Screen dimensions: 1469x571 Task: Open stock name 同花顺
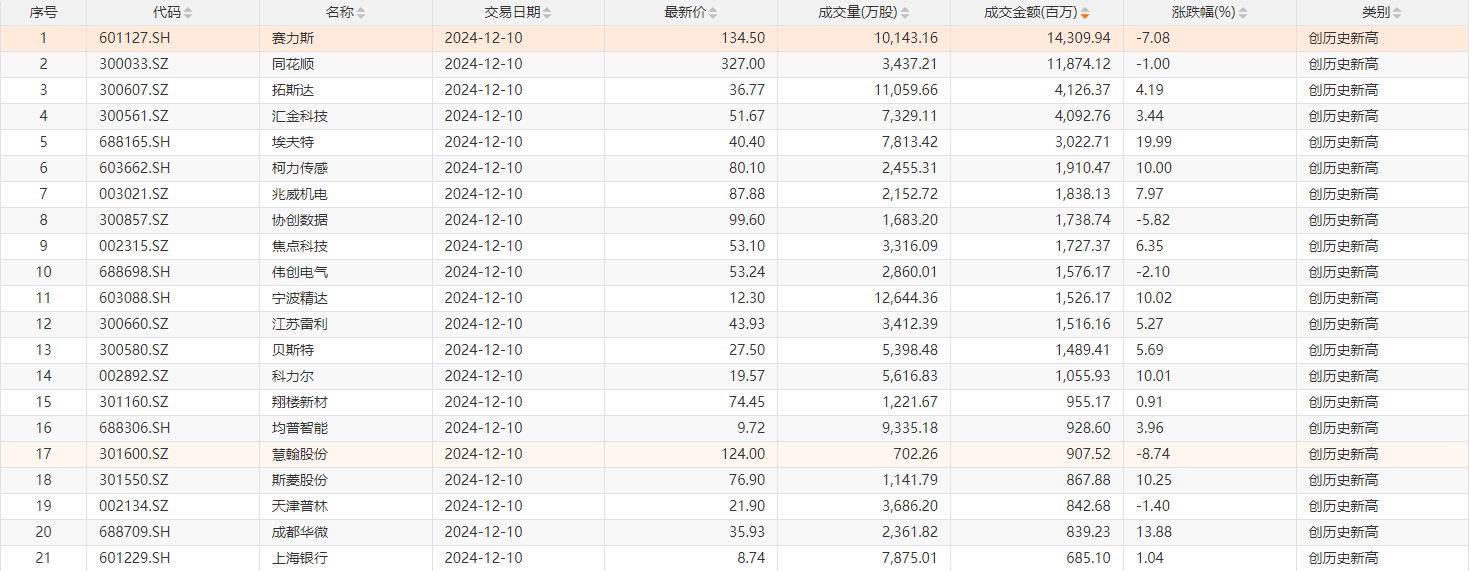pos(292,64)
